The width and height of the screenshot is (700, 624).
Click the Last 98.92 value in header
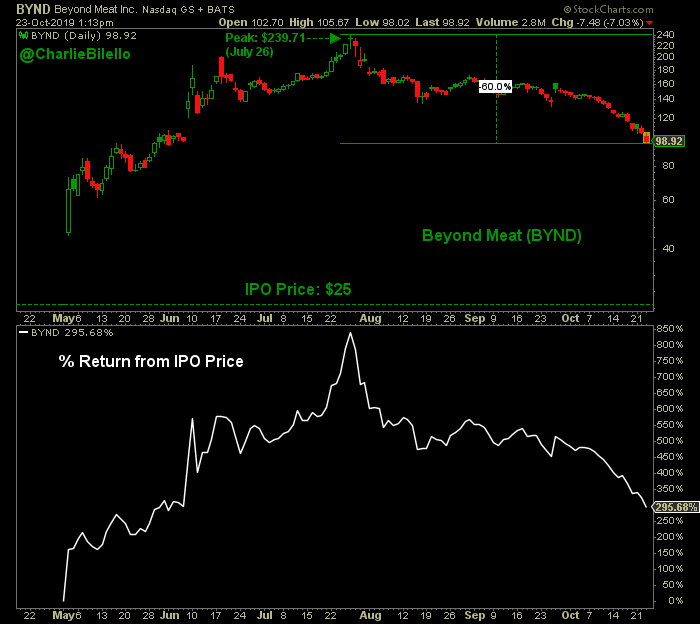442,22
